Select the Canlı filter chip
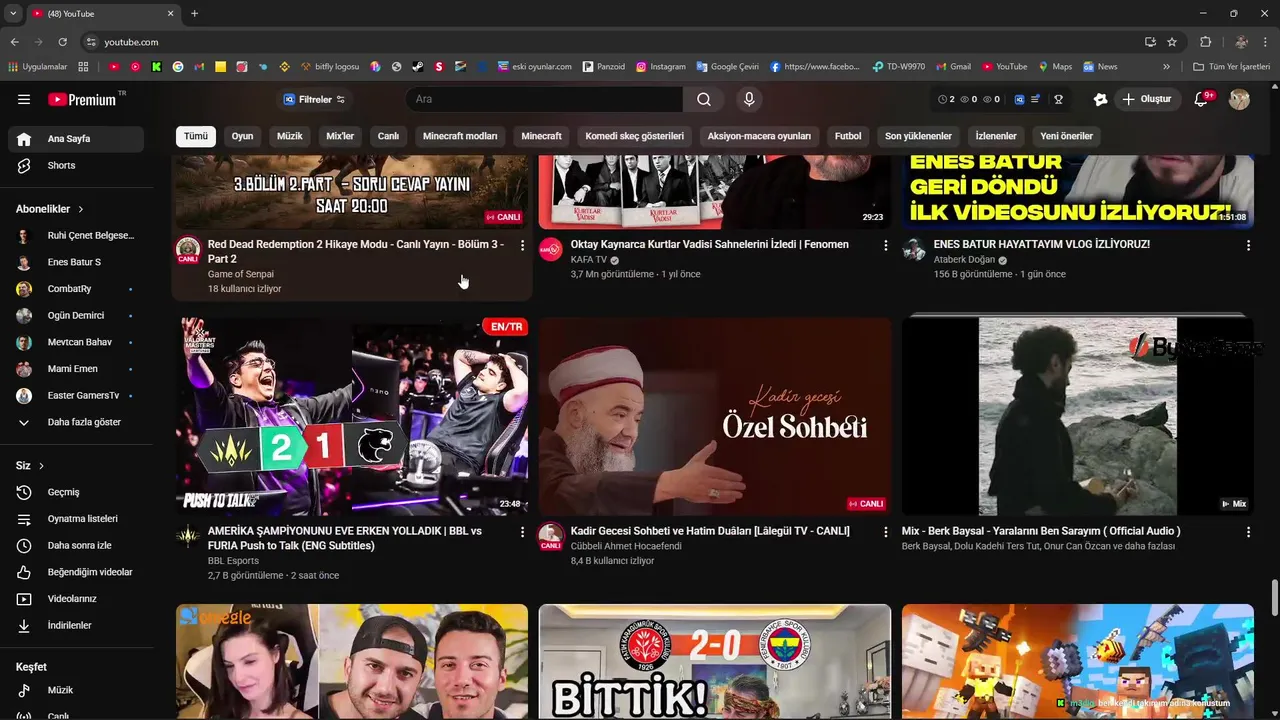 (x=388, y=136)
